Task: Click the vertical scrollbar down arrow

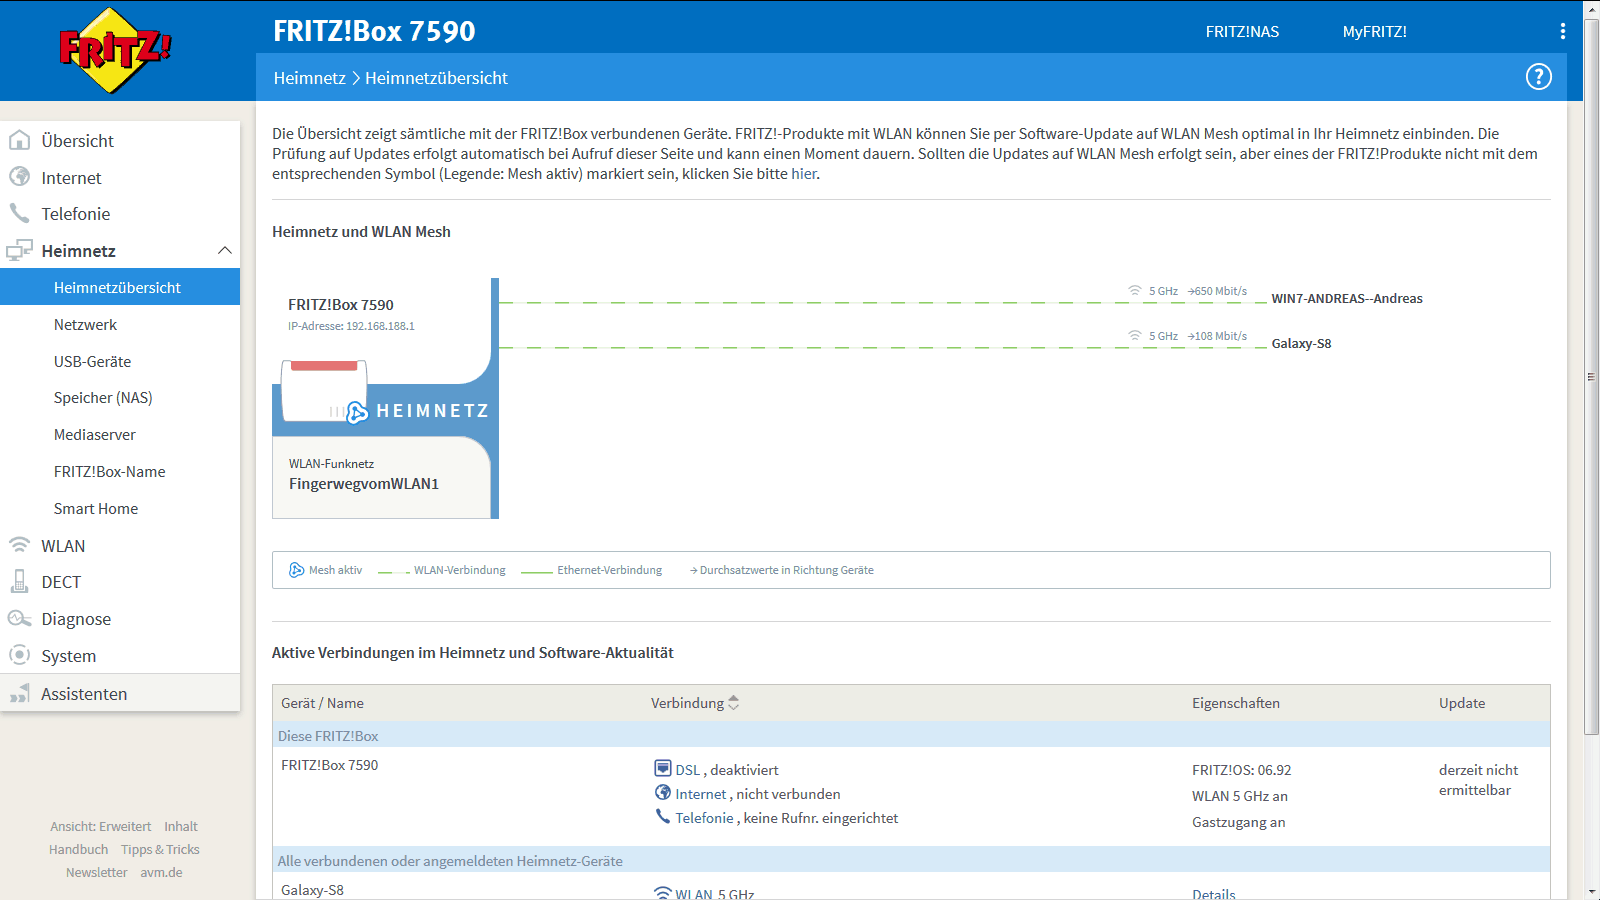Action: (x=1592, y=891)
